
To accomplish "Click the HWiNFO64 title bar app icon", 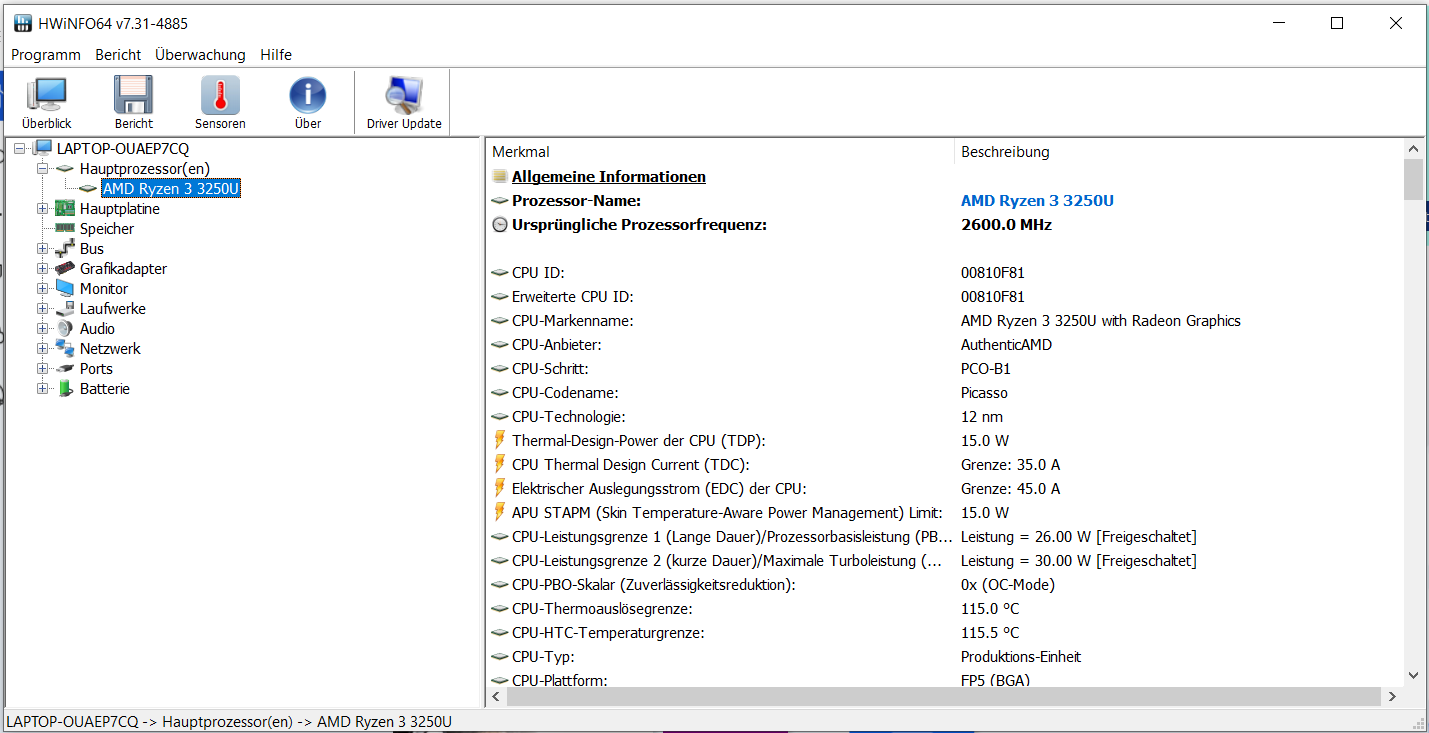I will 22,23.
